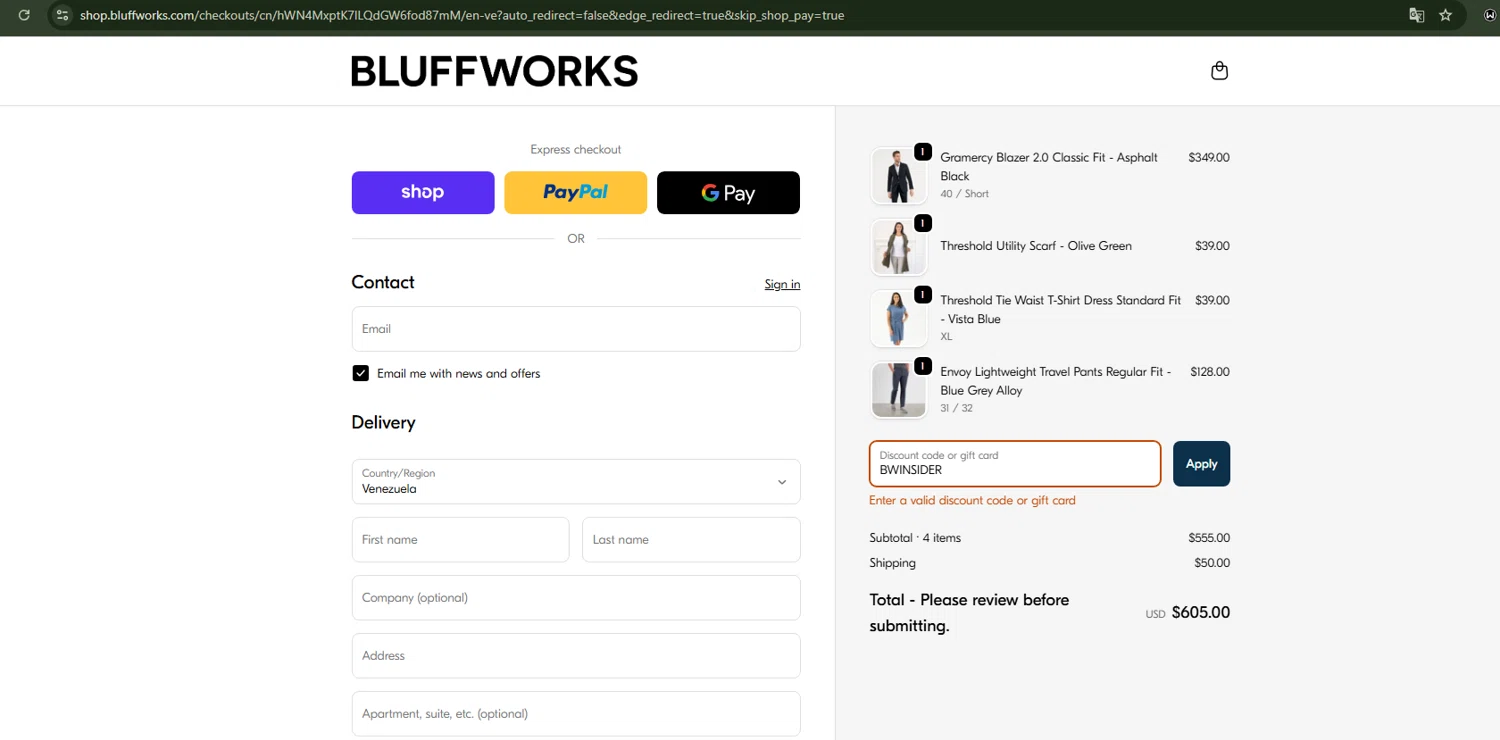Uncheck Email me with news and offers

tap(361, 373)
